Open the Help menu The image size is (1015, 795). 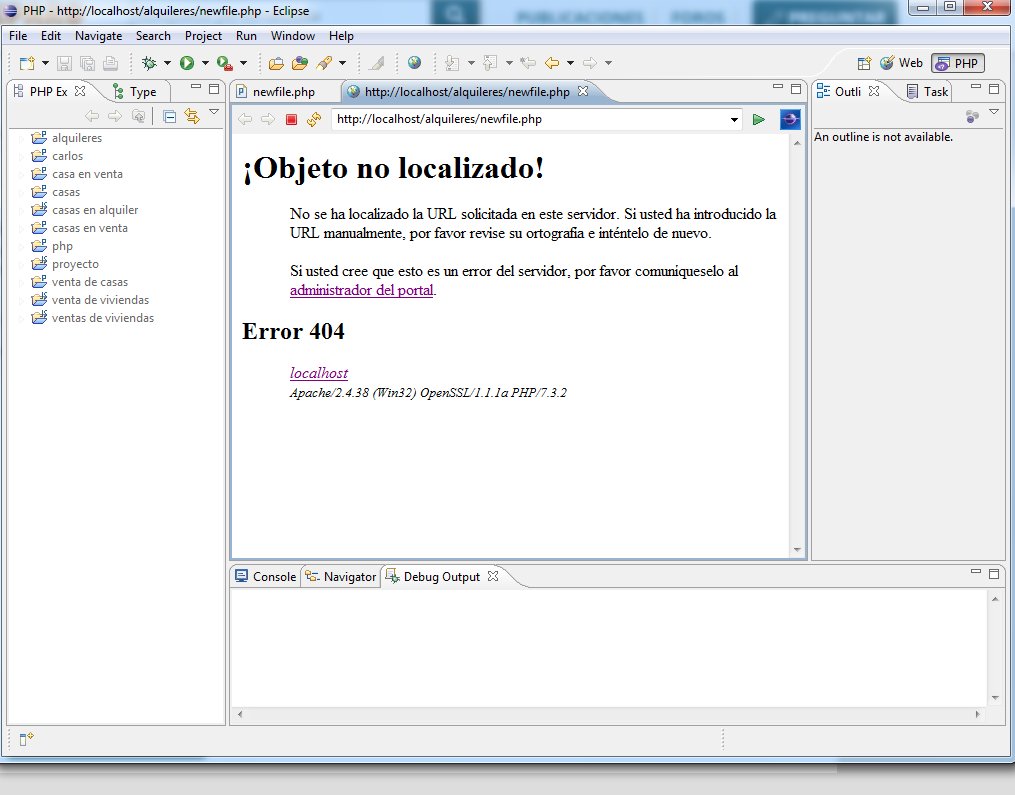click(x=341, y=36)
